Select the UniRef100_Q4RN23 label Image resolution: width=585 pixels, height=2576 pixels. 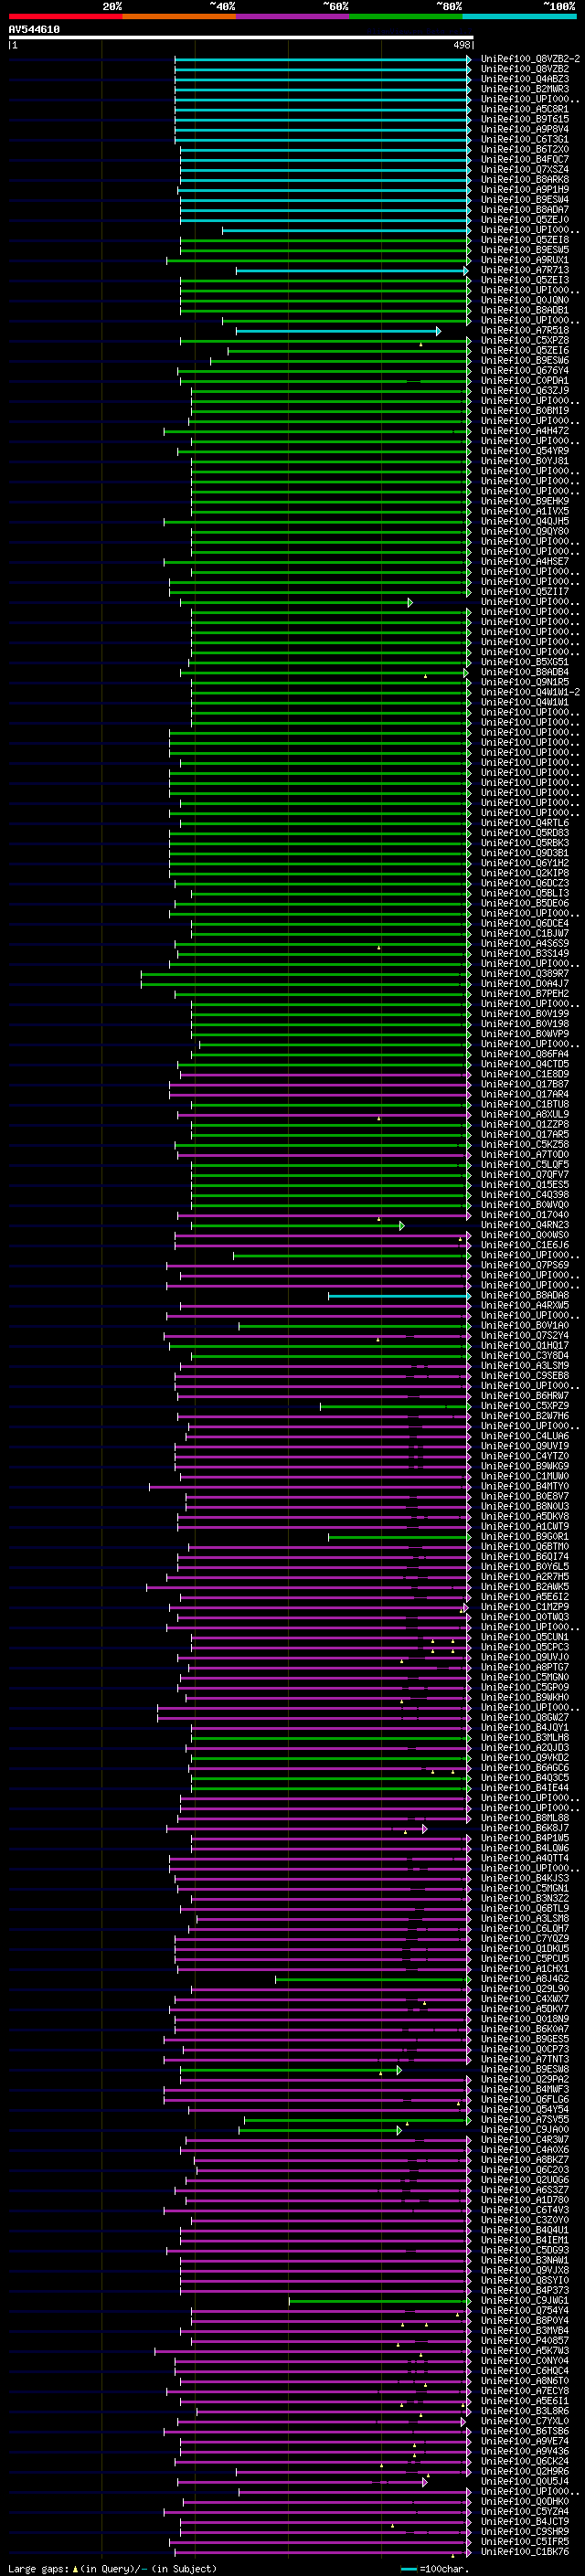(525, 1225)
